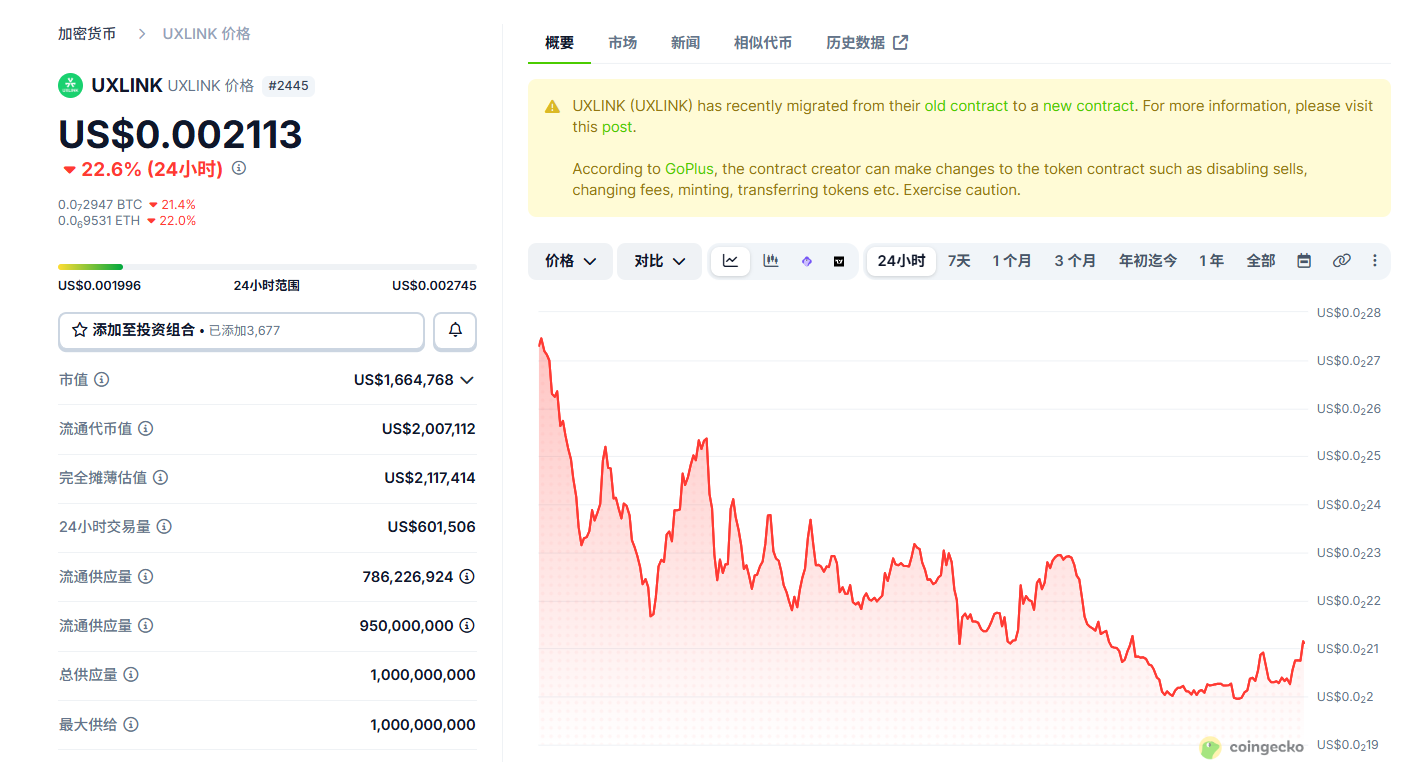Click info icon next to 950,000,000
The width and height of the screenshot is (1410, 762).
pyautogui.click(x=467, y=626)
